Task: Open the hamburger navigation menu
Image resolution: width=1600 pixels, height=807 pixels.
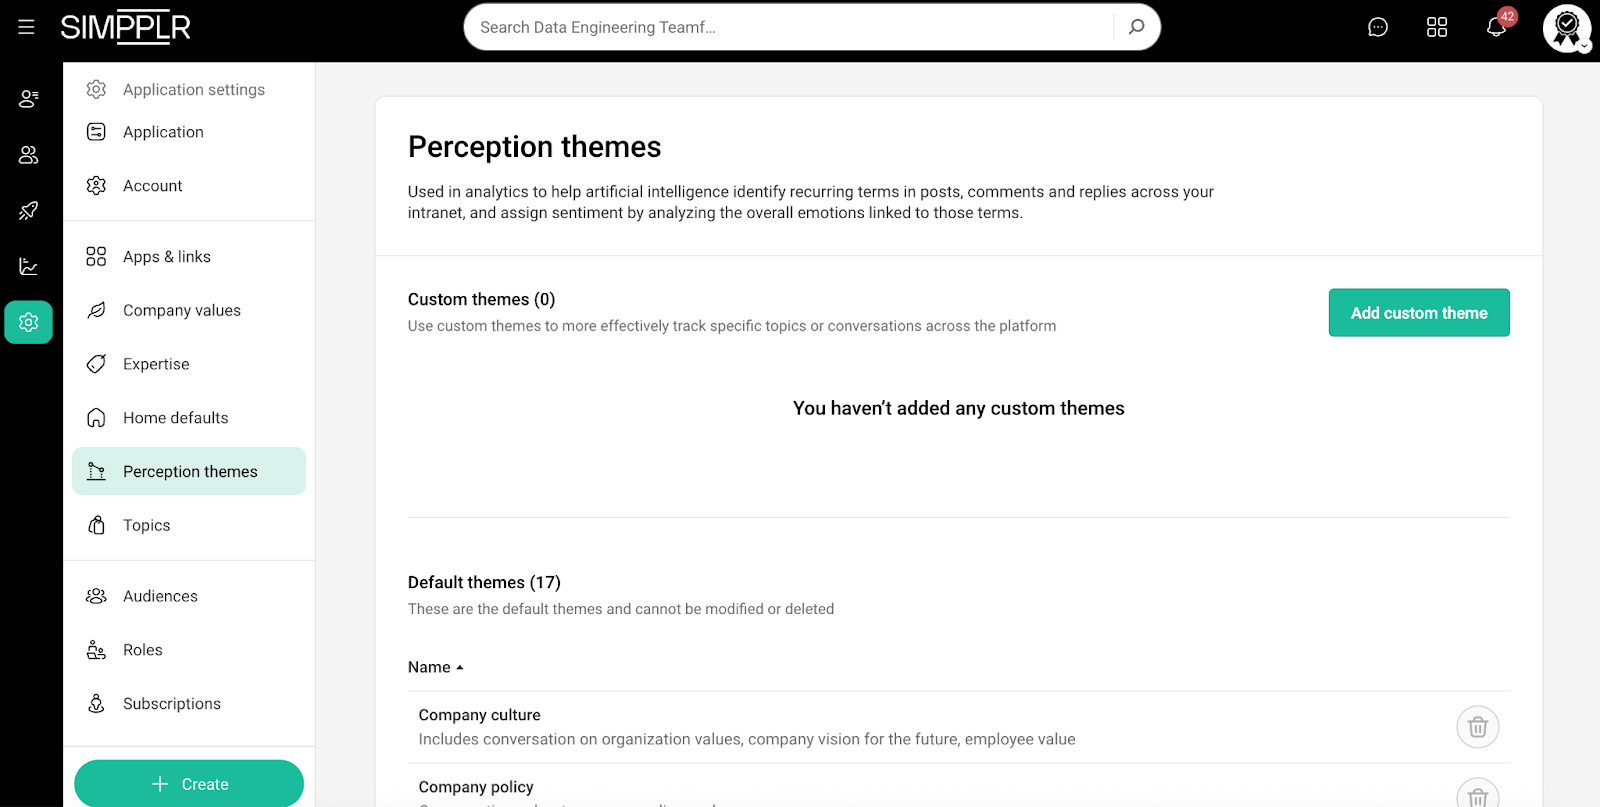Action: [26, 27]
